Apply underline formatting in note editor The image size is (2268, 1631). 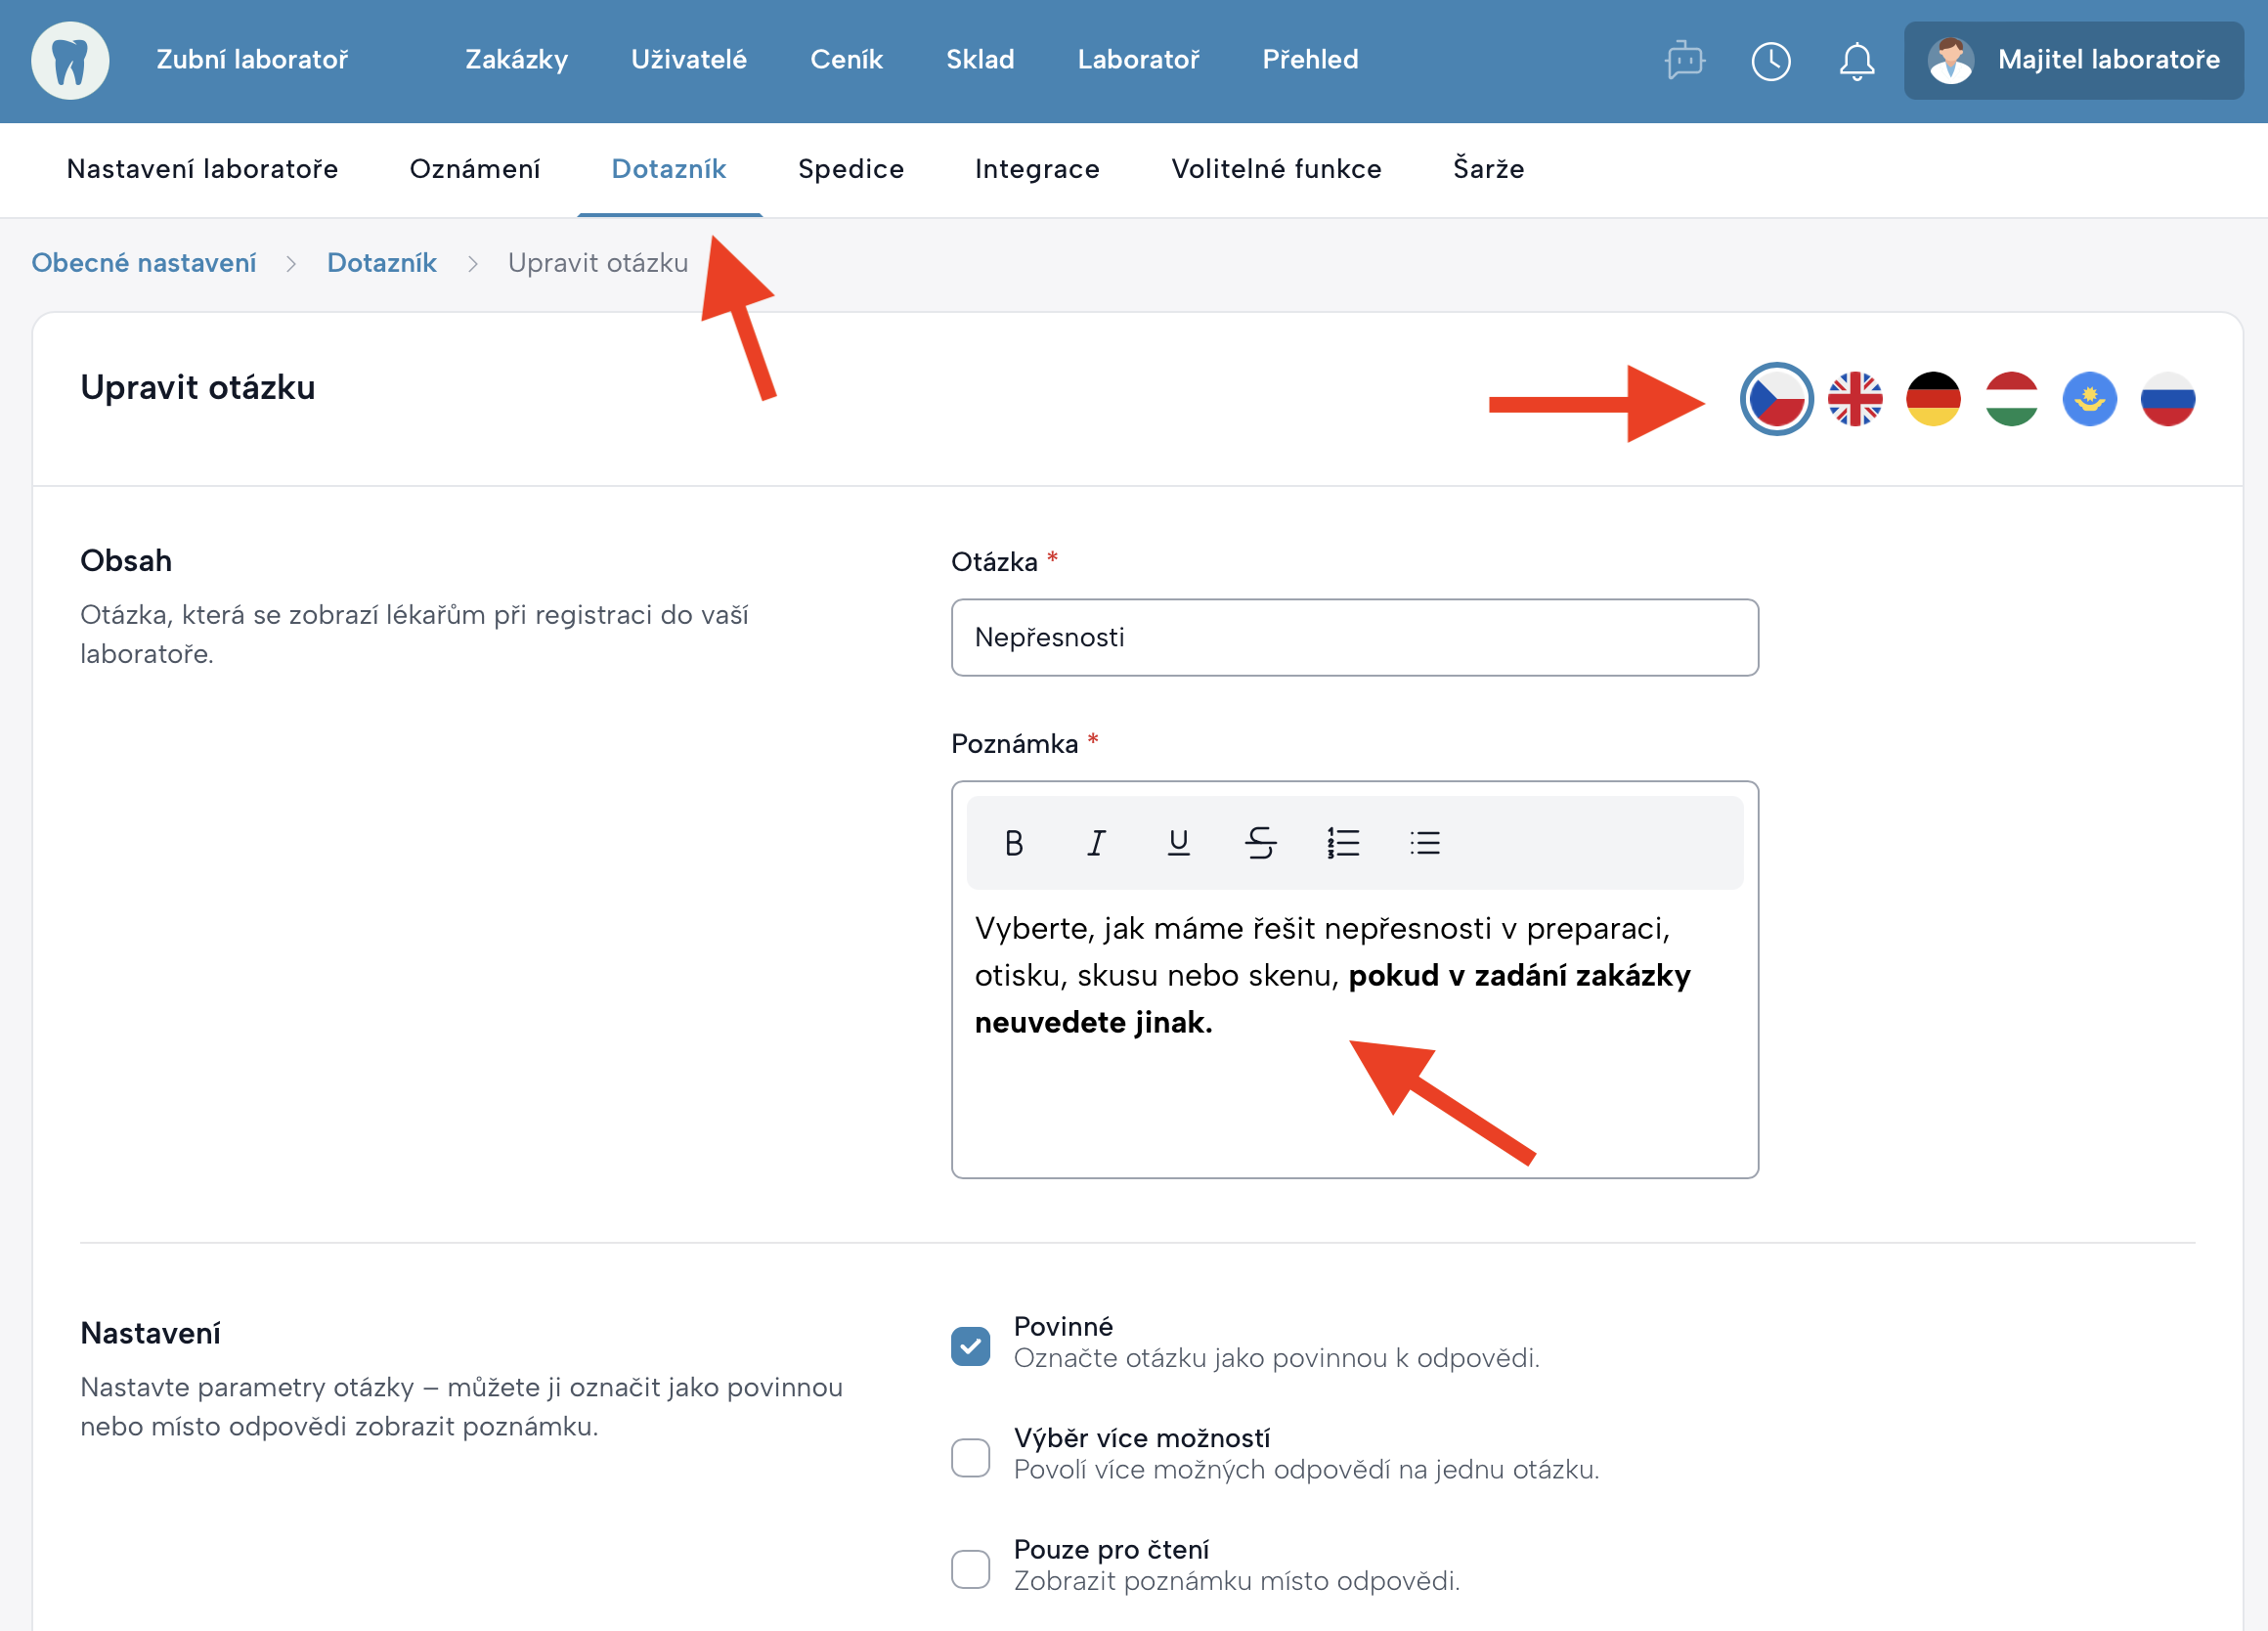pyautogui.click(x=1178, y=843)
